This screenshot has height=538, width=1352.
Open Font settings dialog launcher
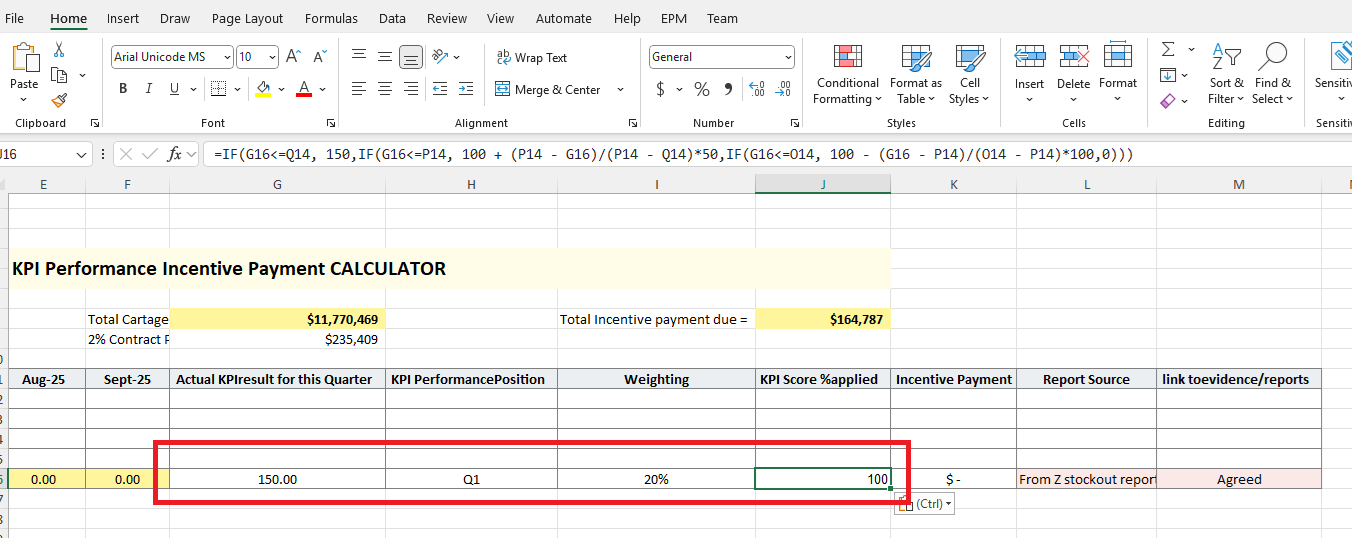330,123
